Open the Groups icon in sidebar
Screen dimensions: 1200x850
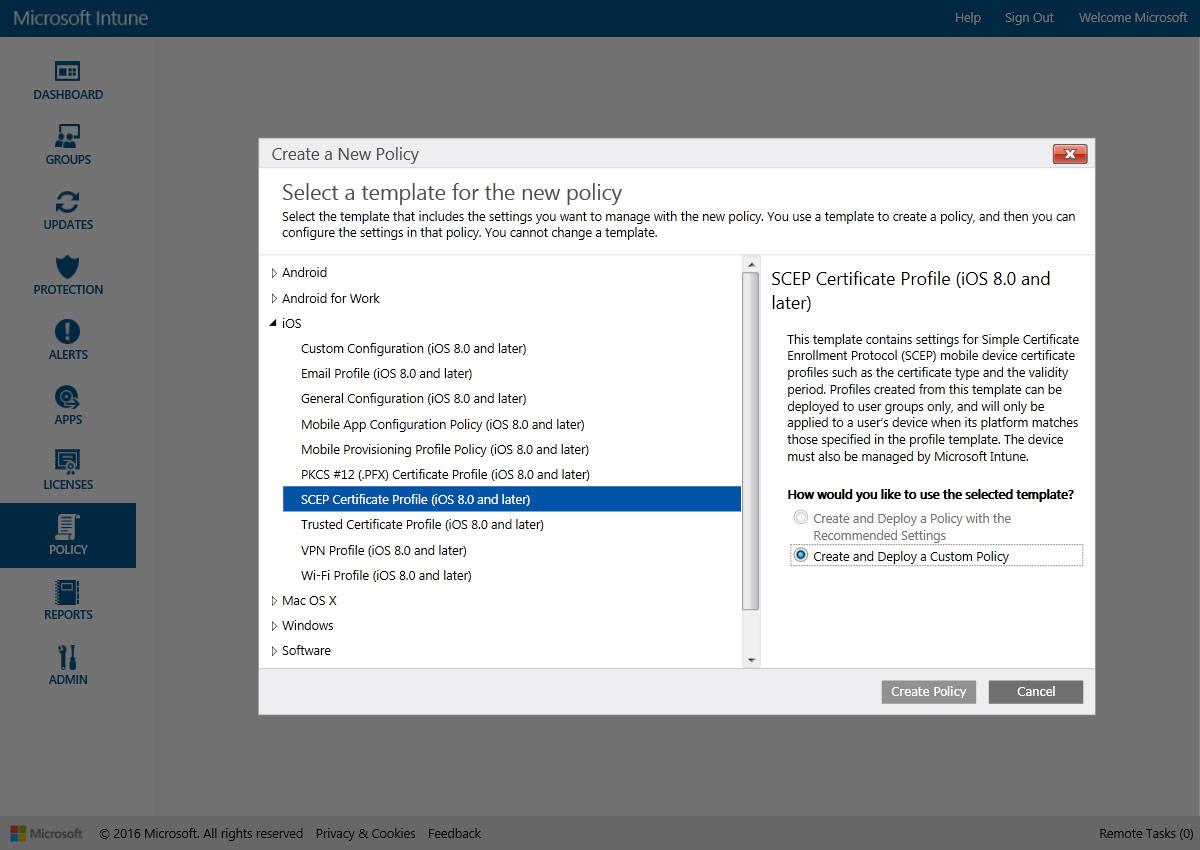pyautogui.click(x=67, y=137)
